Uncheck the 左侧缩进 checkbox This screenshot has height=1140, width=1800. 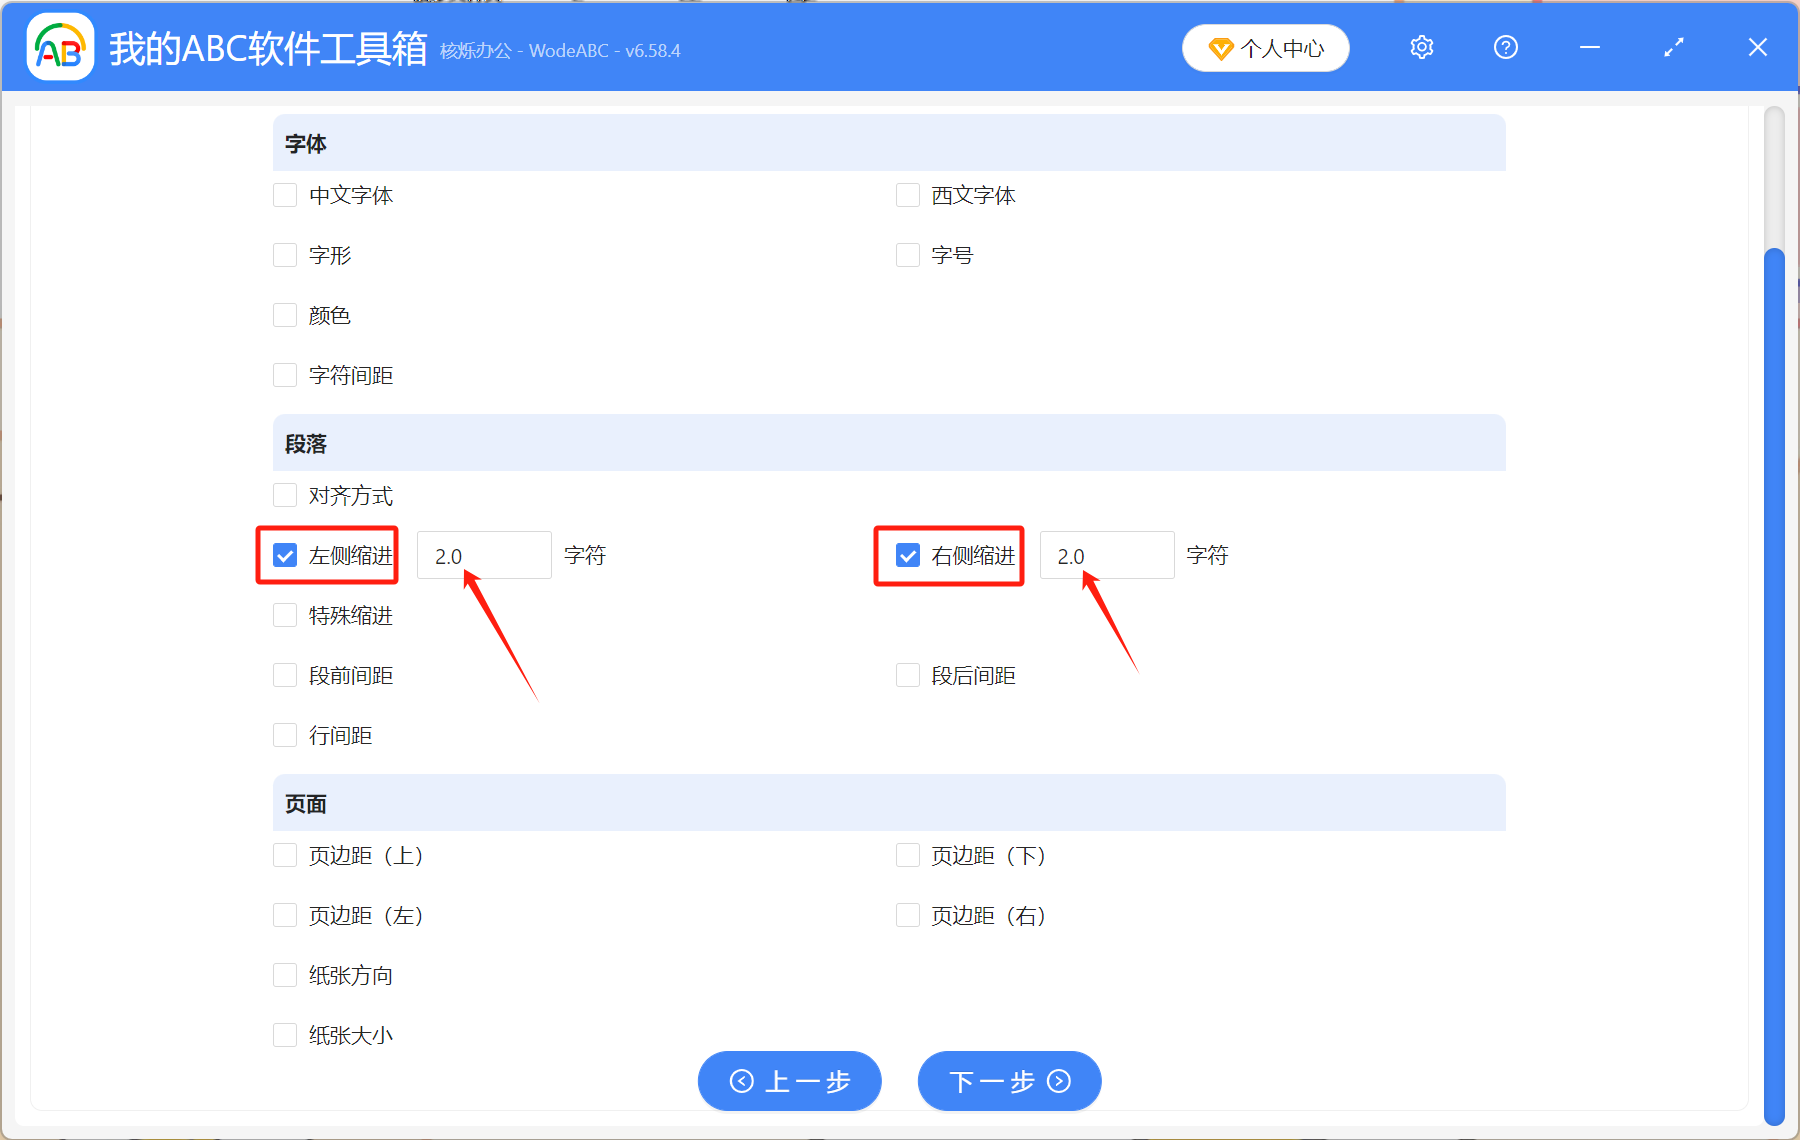point(285,555)
